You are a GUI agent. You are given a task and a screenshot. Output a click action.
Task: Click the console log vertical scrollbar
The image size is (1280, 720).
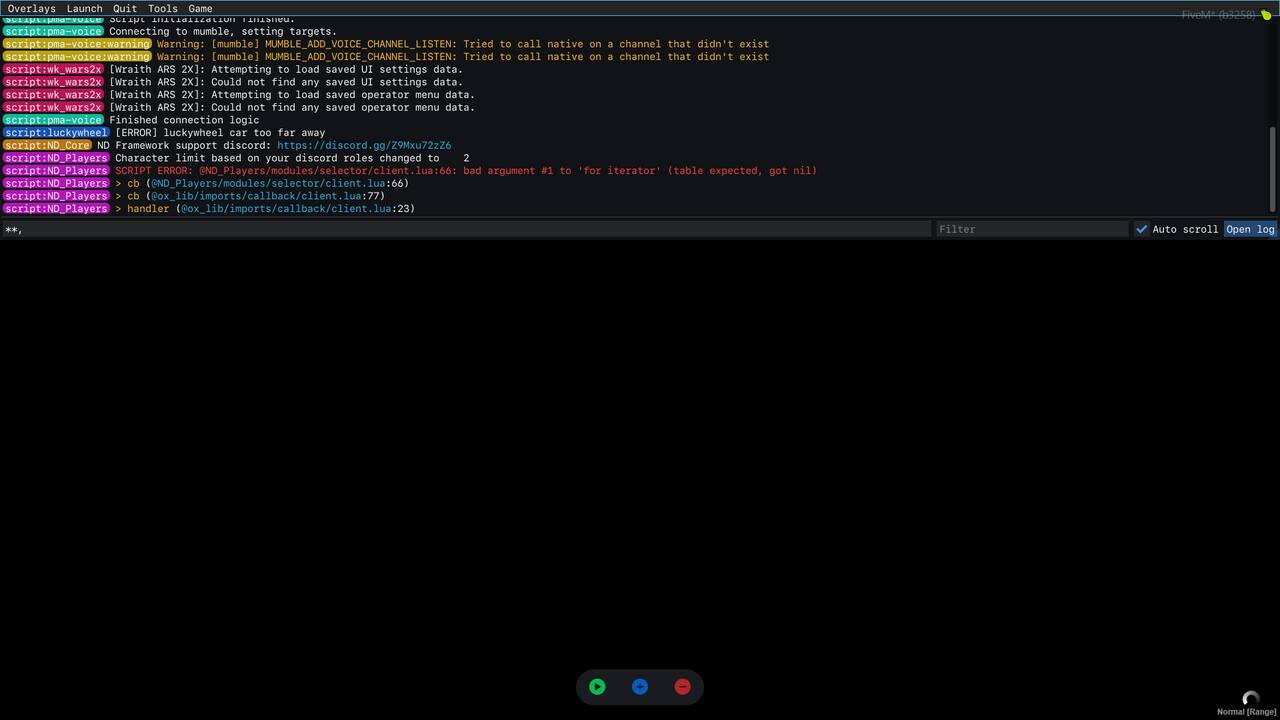(1273, 168)
